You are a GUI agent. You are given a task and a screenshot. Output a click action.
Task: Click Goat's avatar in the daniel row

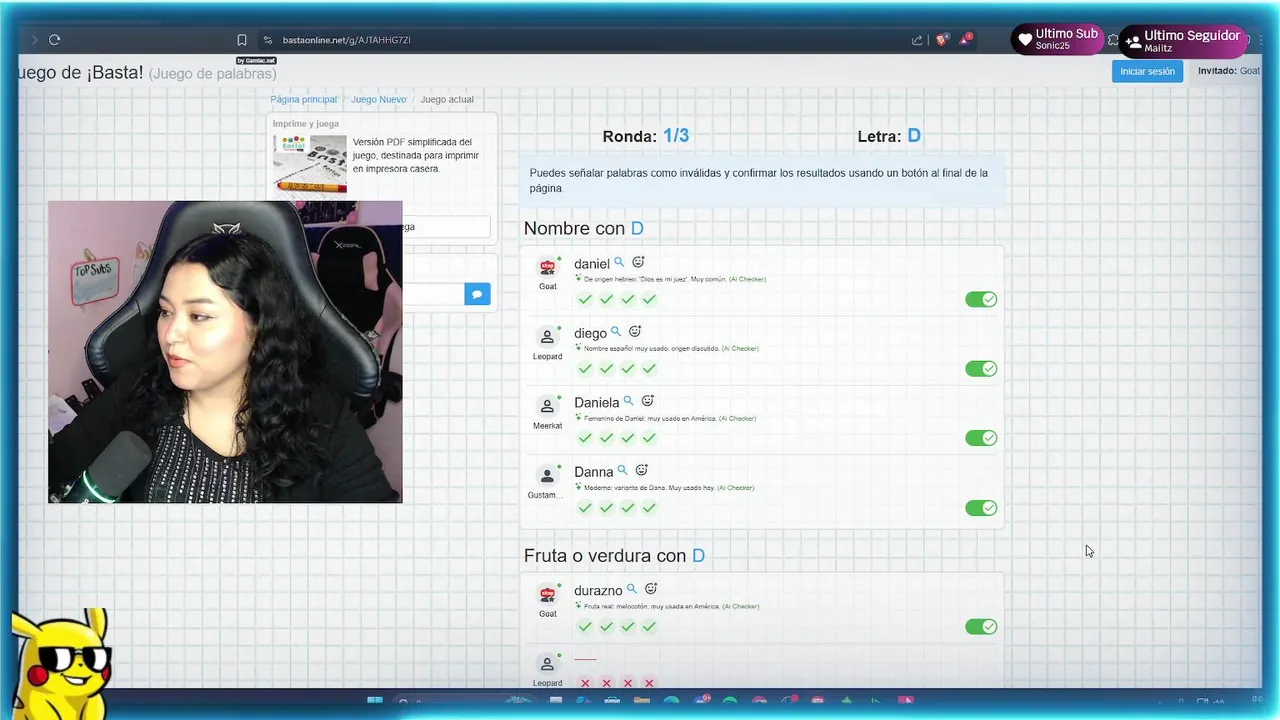(547, 267)
